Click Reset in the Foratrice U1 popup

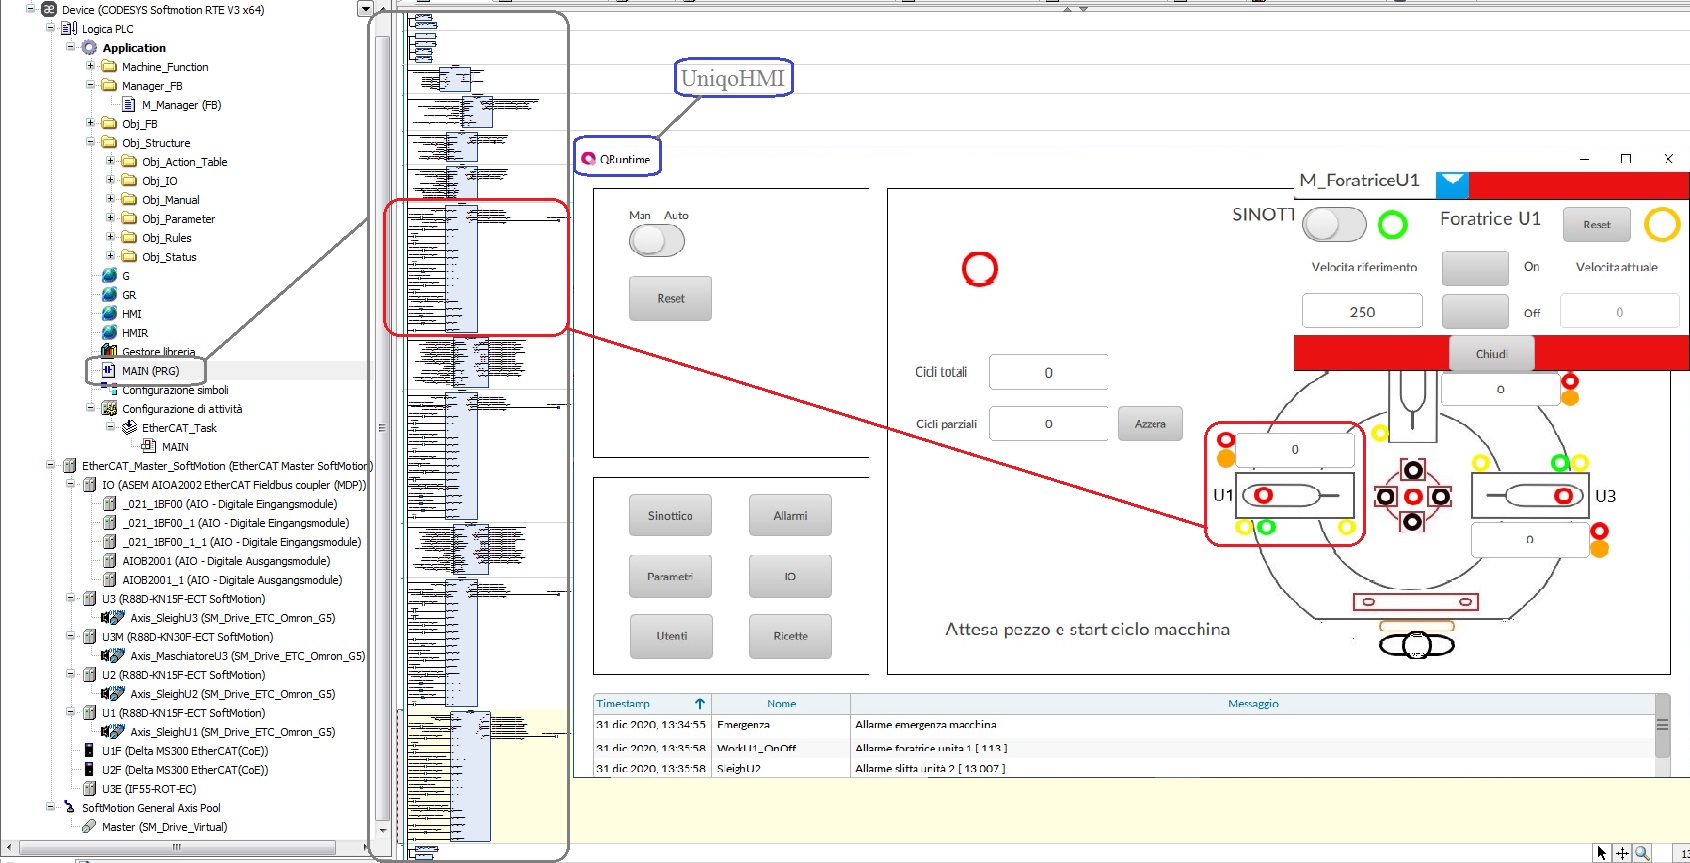point(1597,224)
